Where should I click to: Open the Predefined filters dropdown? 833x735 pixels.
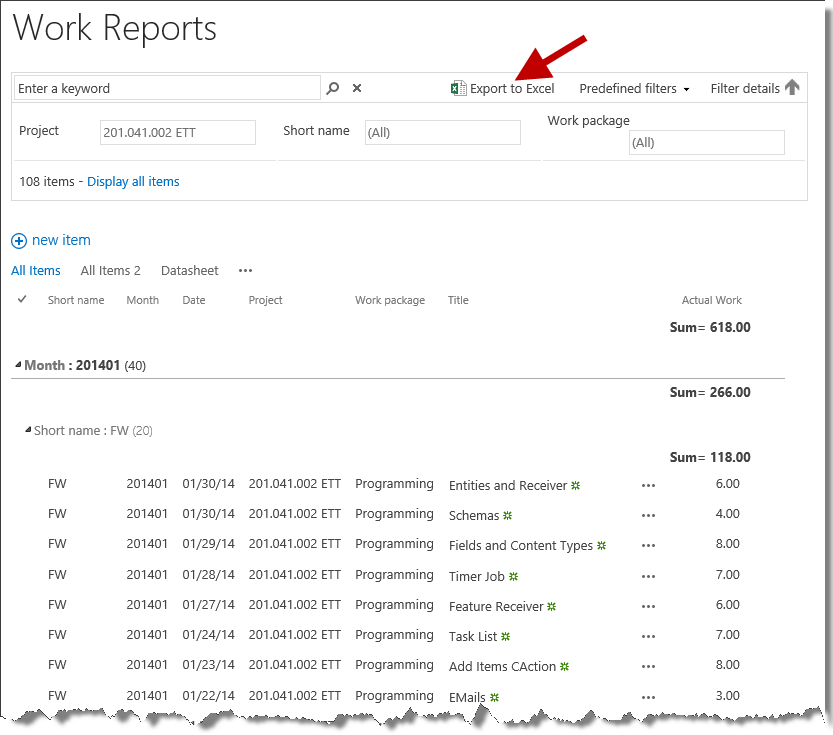[x=634, y=89]
